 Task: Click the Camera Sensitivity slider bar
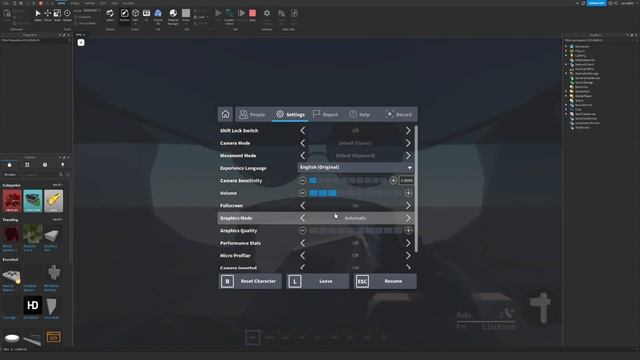tap(348, 180)
